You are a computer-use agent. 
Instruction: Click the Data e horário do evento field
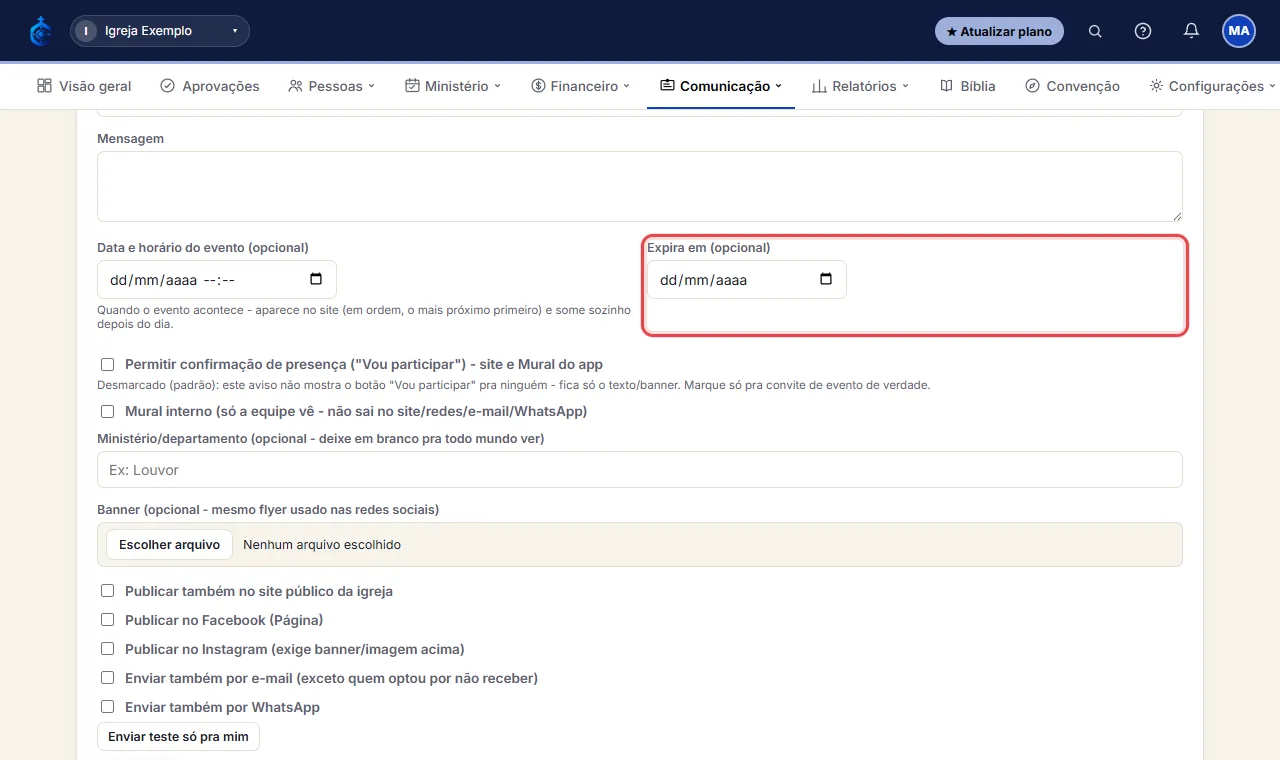click(217, 280)
